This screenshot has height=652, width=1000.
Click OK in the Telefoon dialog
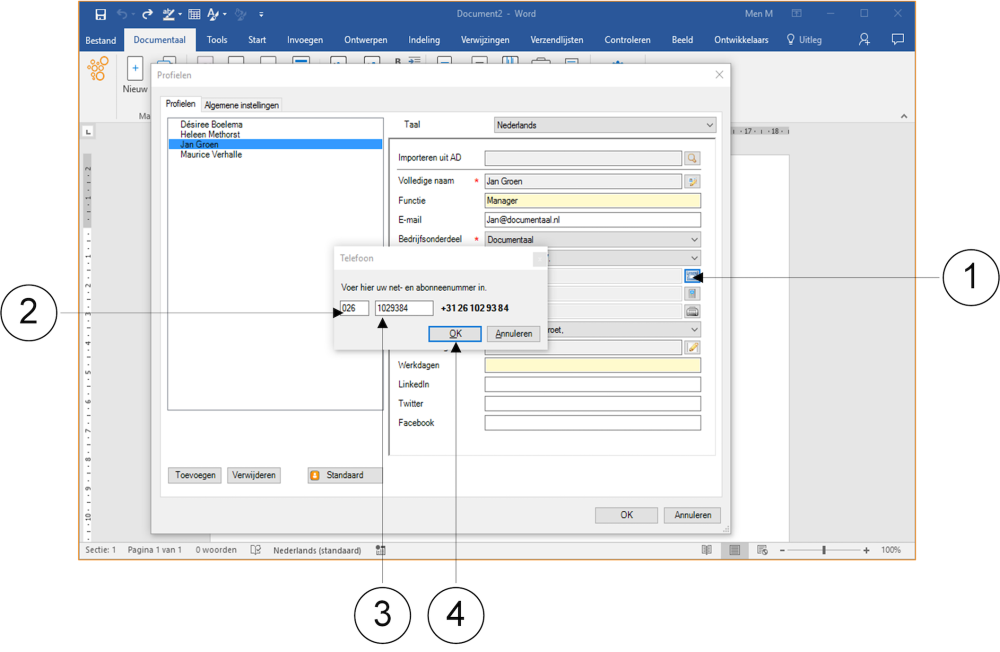click(x=455, y=334)
